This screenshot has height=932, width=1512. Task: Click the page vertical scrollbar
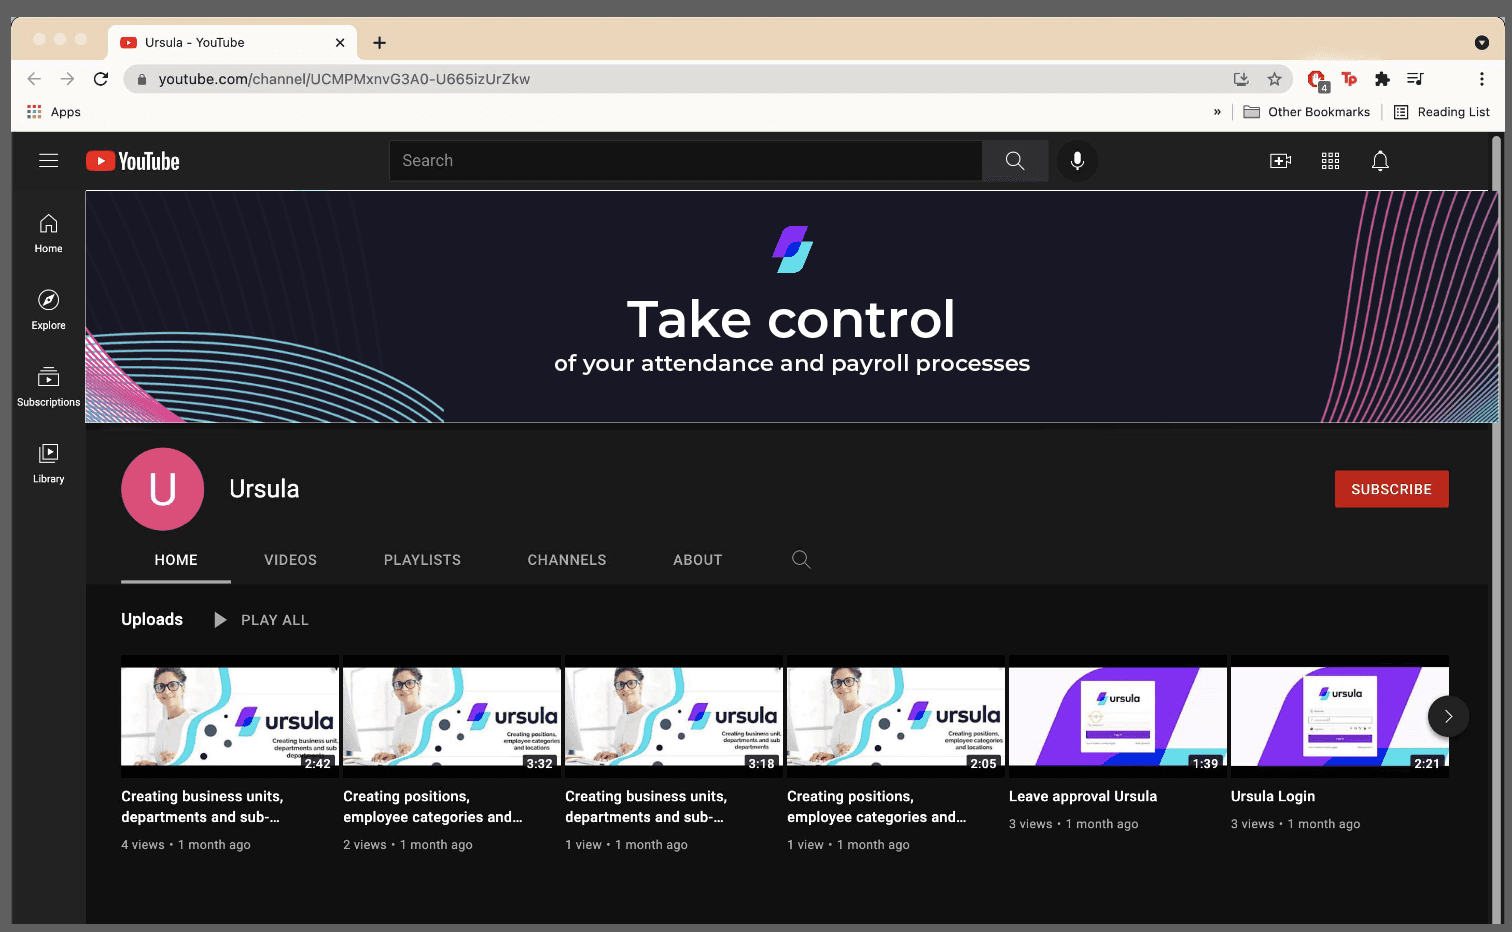[1497, 528]
